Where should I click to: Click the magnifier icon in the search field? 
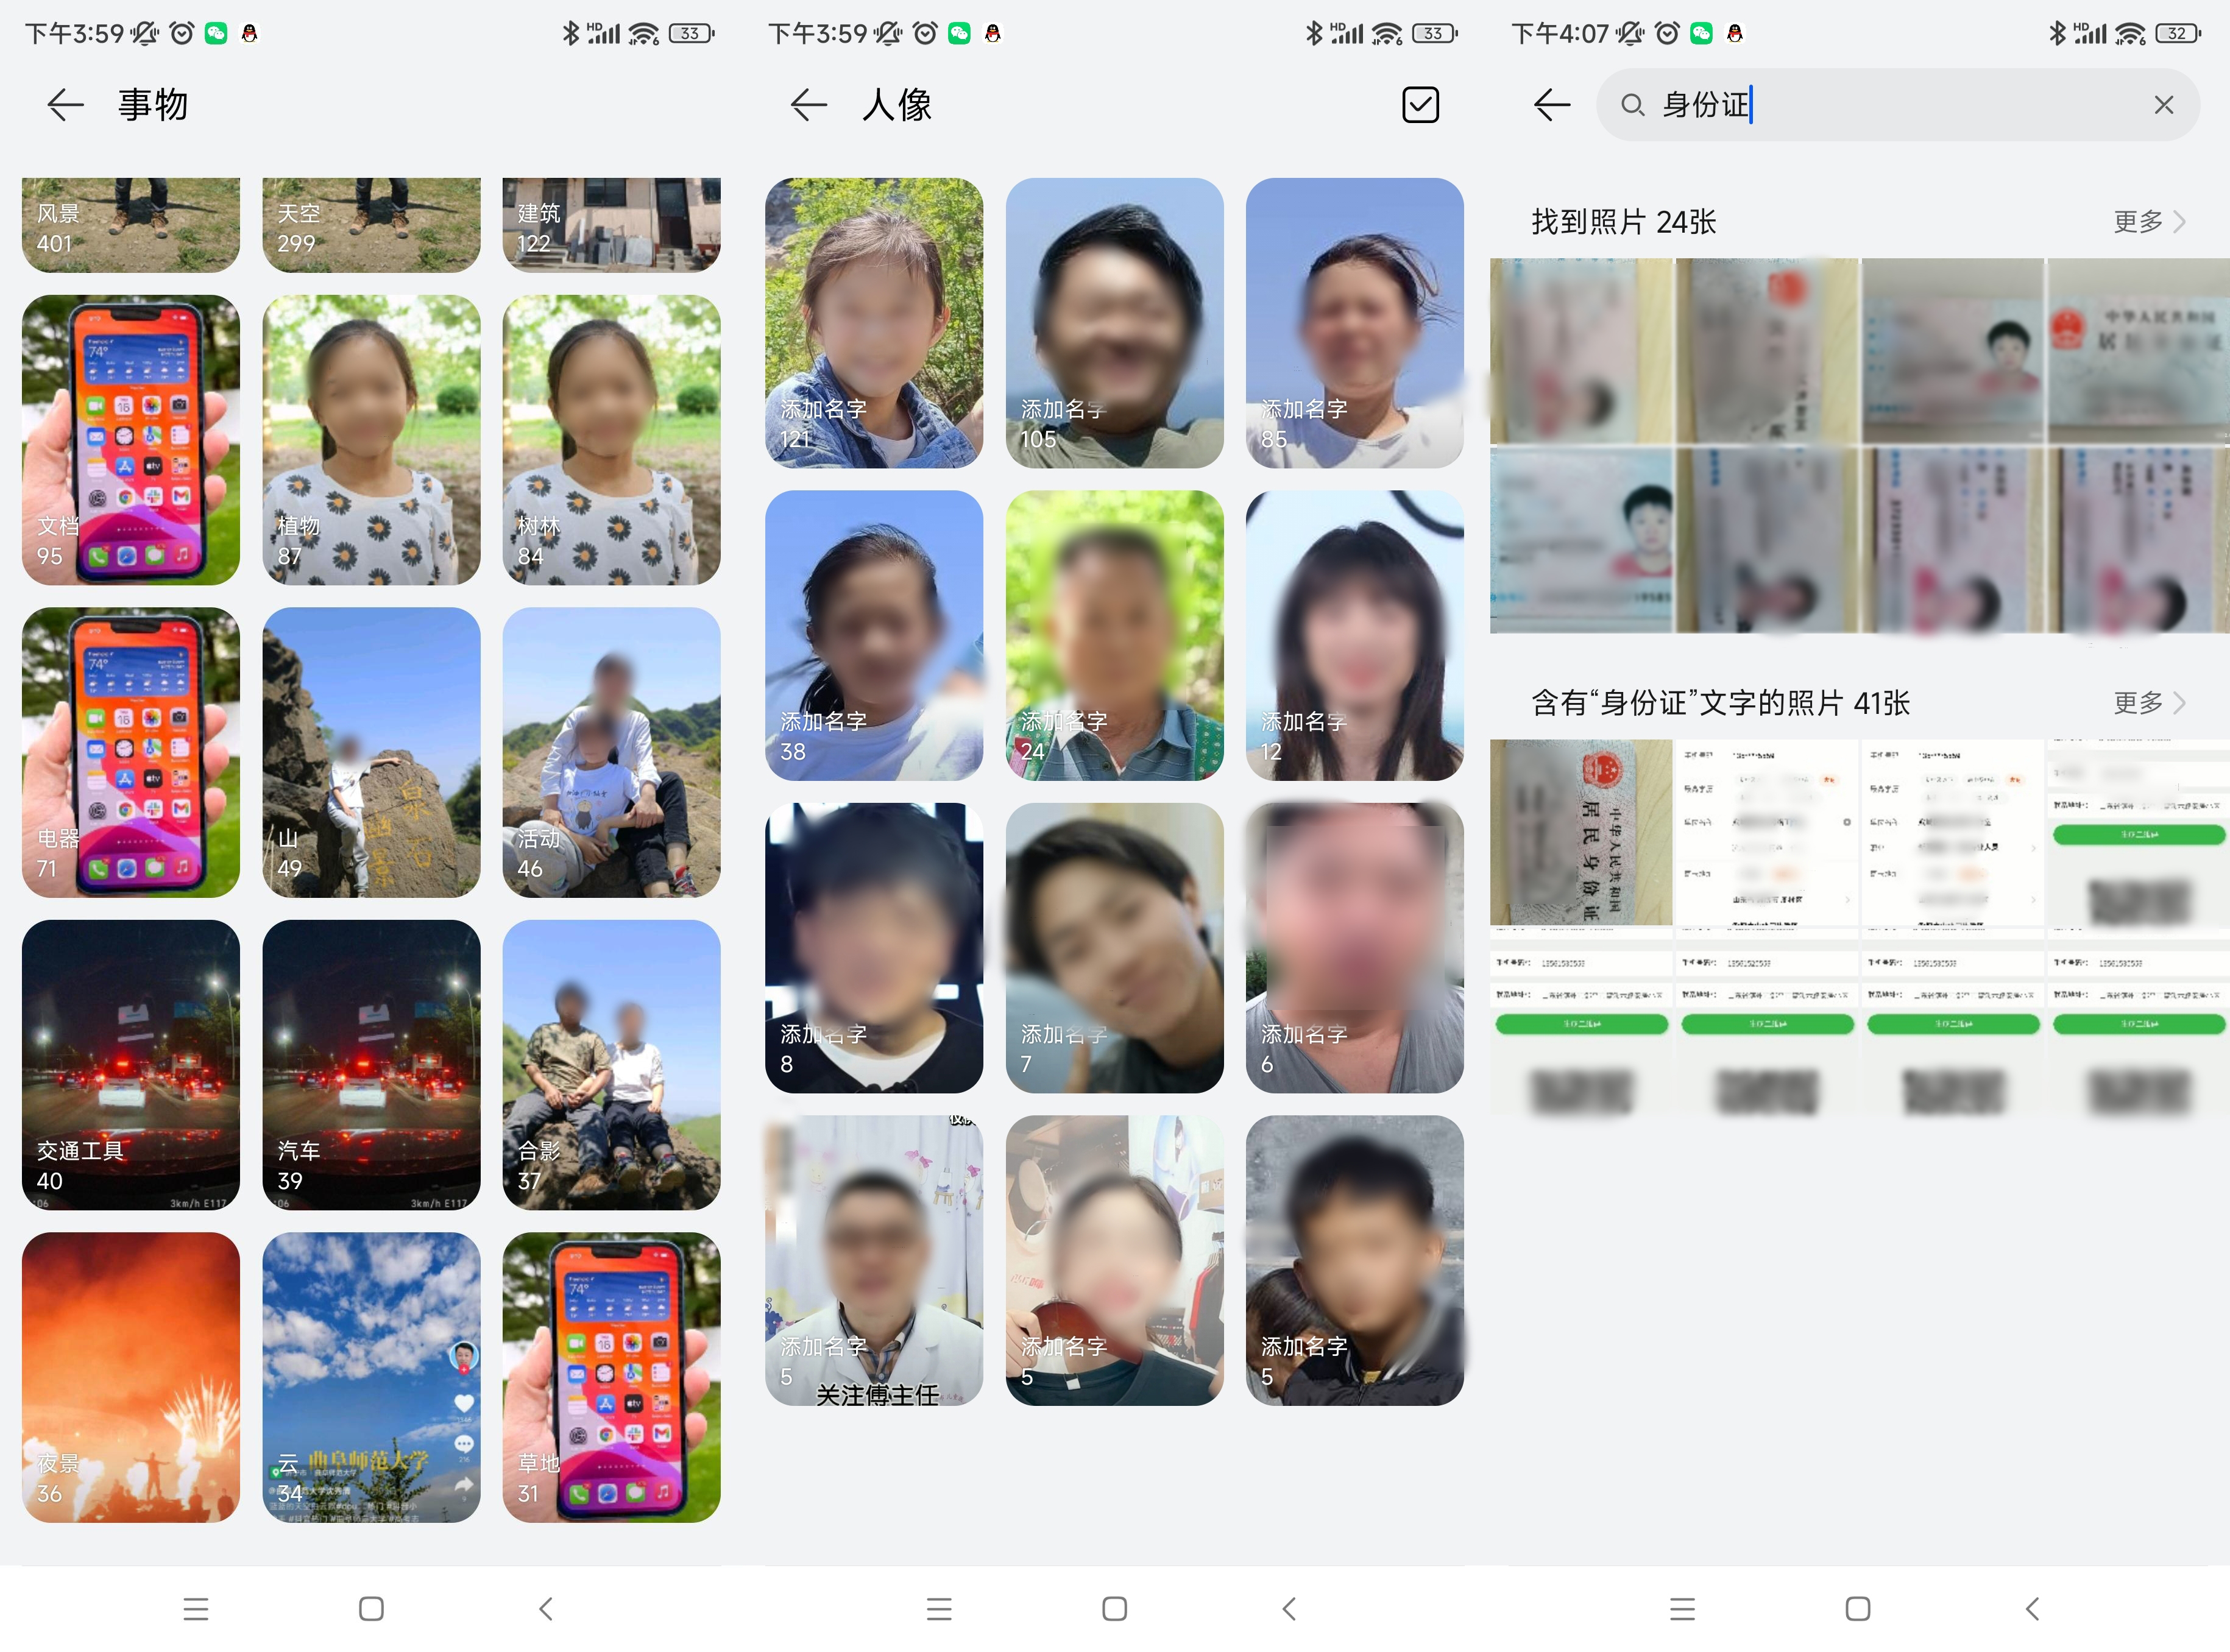pos(1633,105)
